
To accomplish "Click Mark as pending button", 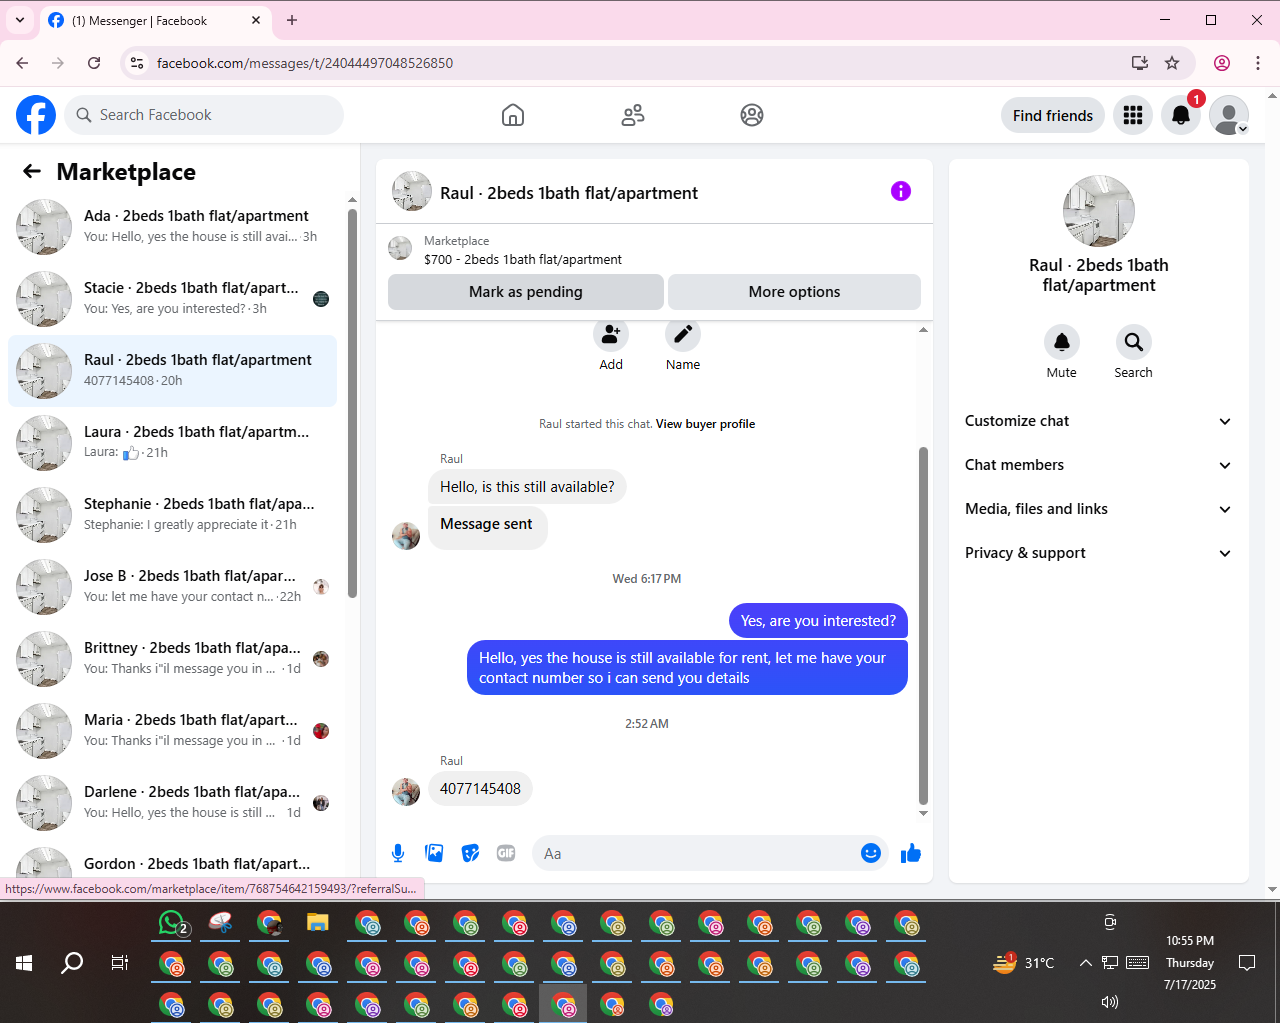I will tap(526, 292).
